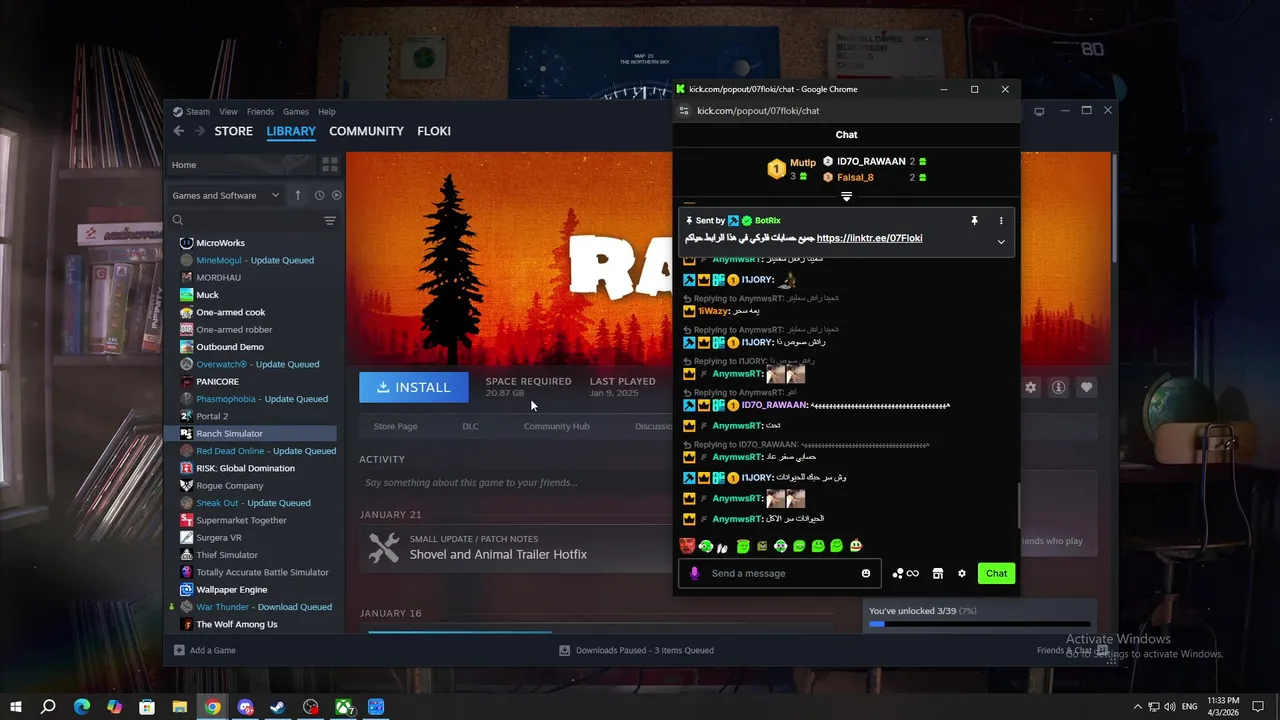The width and height of the screenshot is (1280, 720).
Task: Open the Games menu in Steam
Action: pyautogui.click(x=295, y=112)
